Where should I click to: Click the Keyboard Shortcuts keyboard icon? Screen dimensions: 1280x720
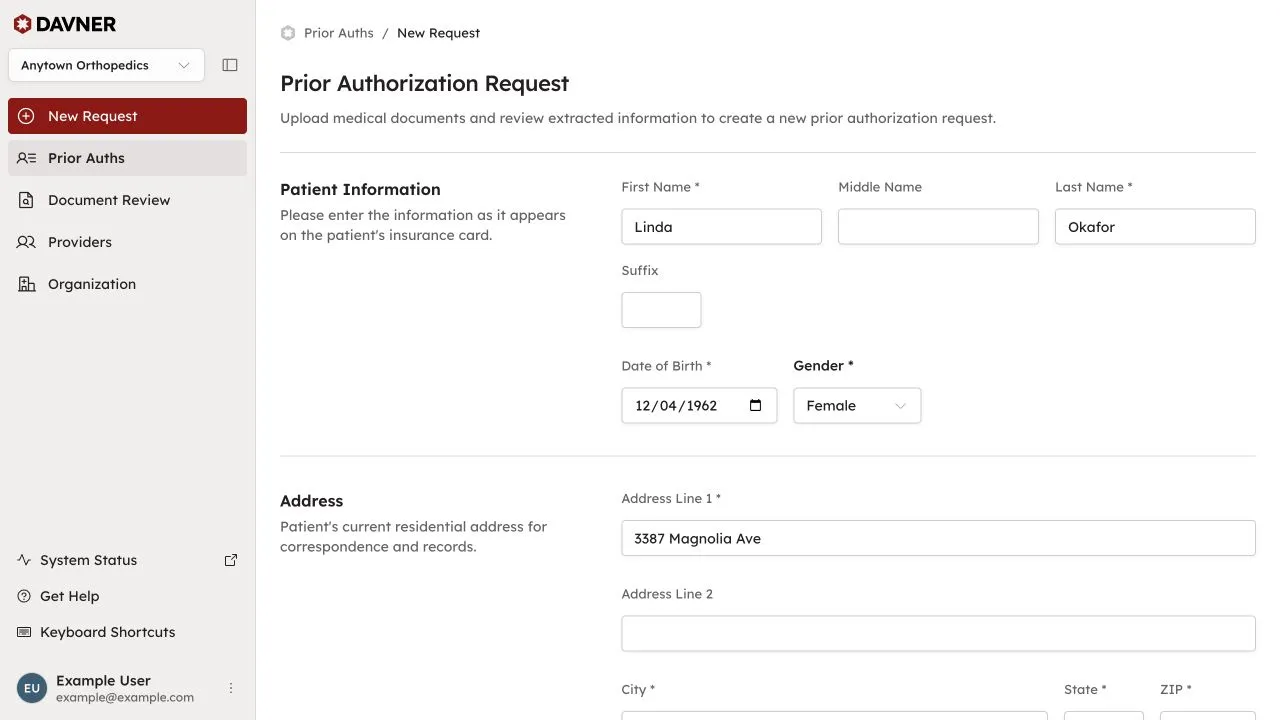click(x=25, y=632)
